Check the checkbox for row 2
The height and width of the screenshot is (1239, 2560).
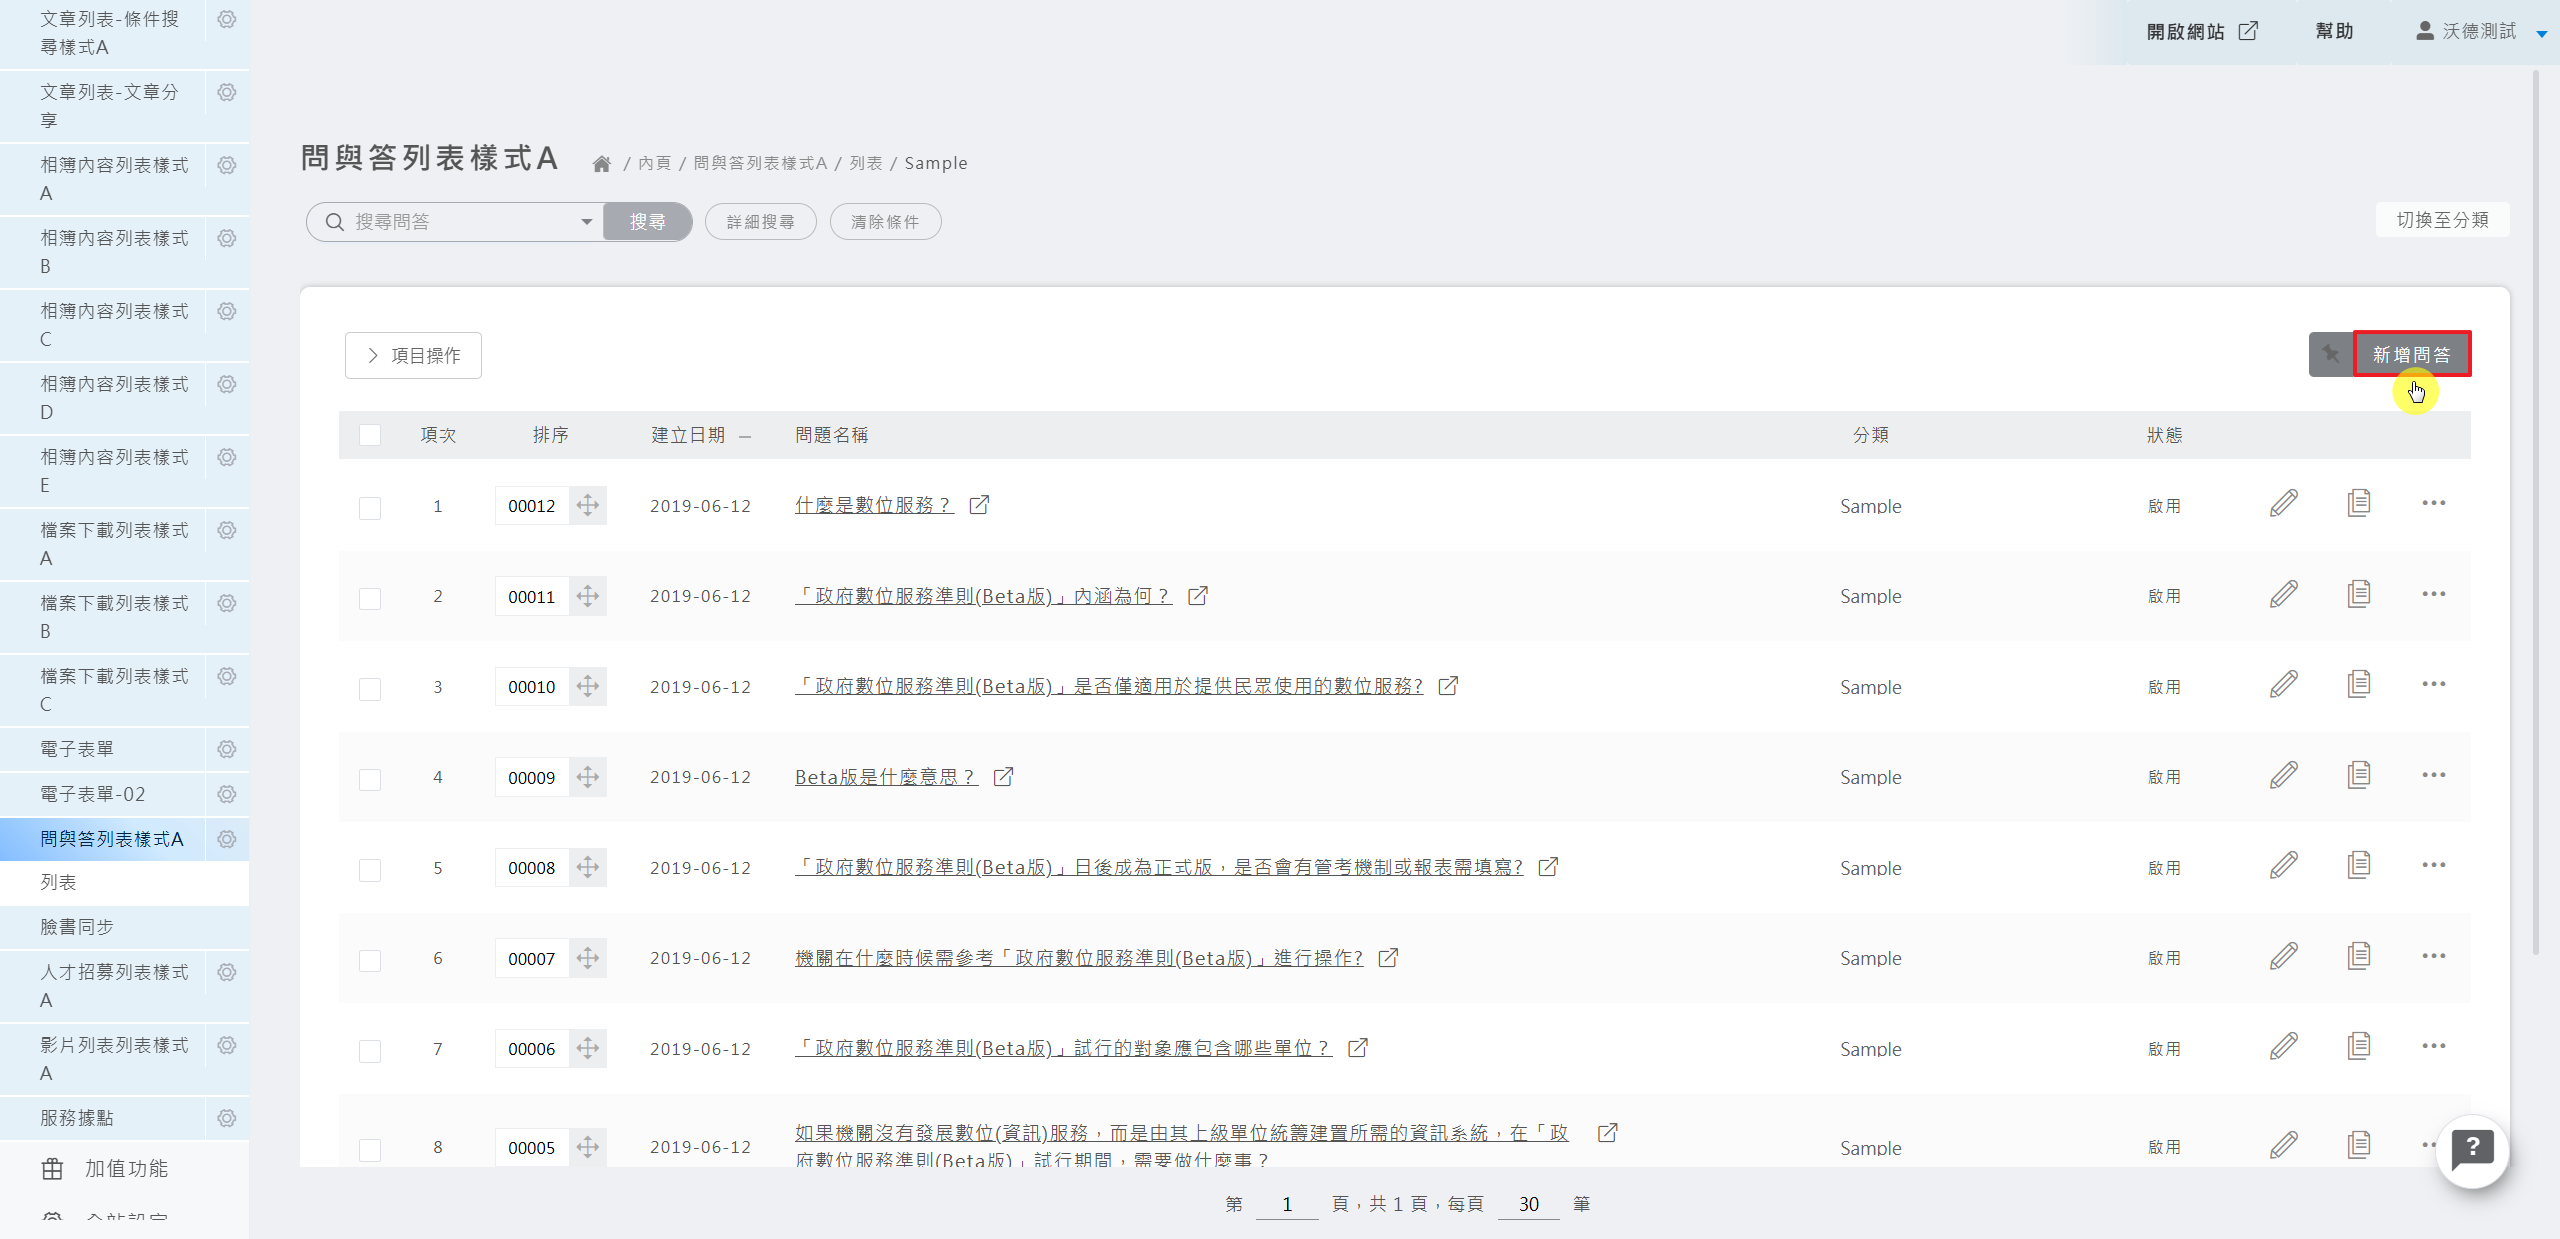370,598
